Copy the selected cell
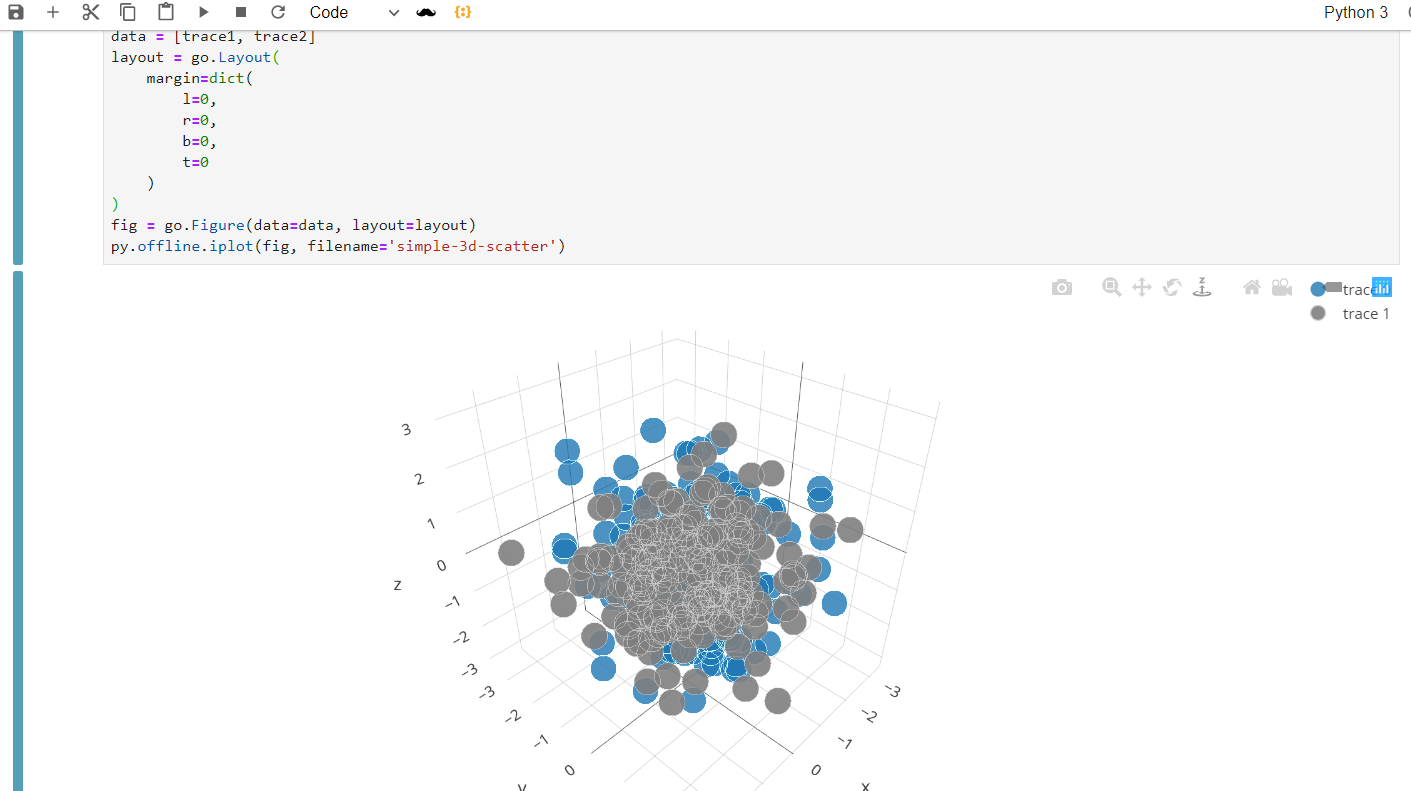Viewport: 1411px width, 791px height. coord(128,12)
